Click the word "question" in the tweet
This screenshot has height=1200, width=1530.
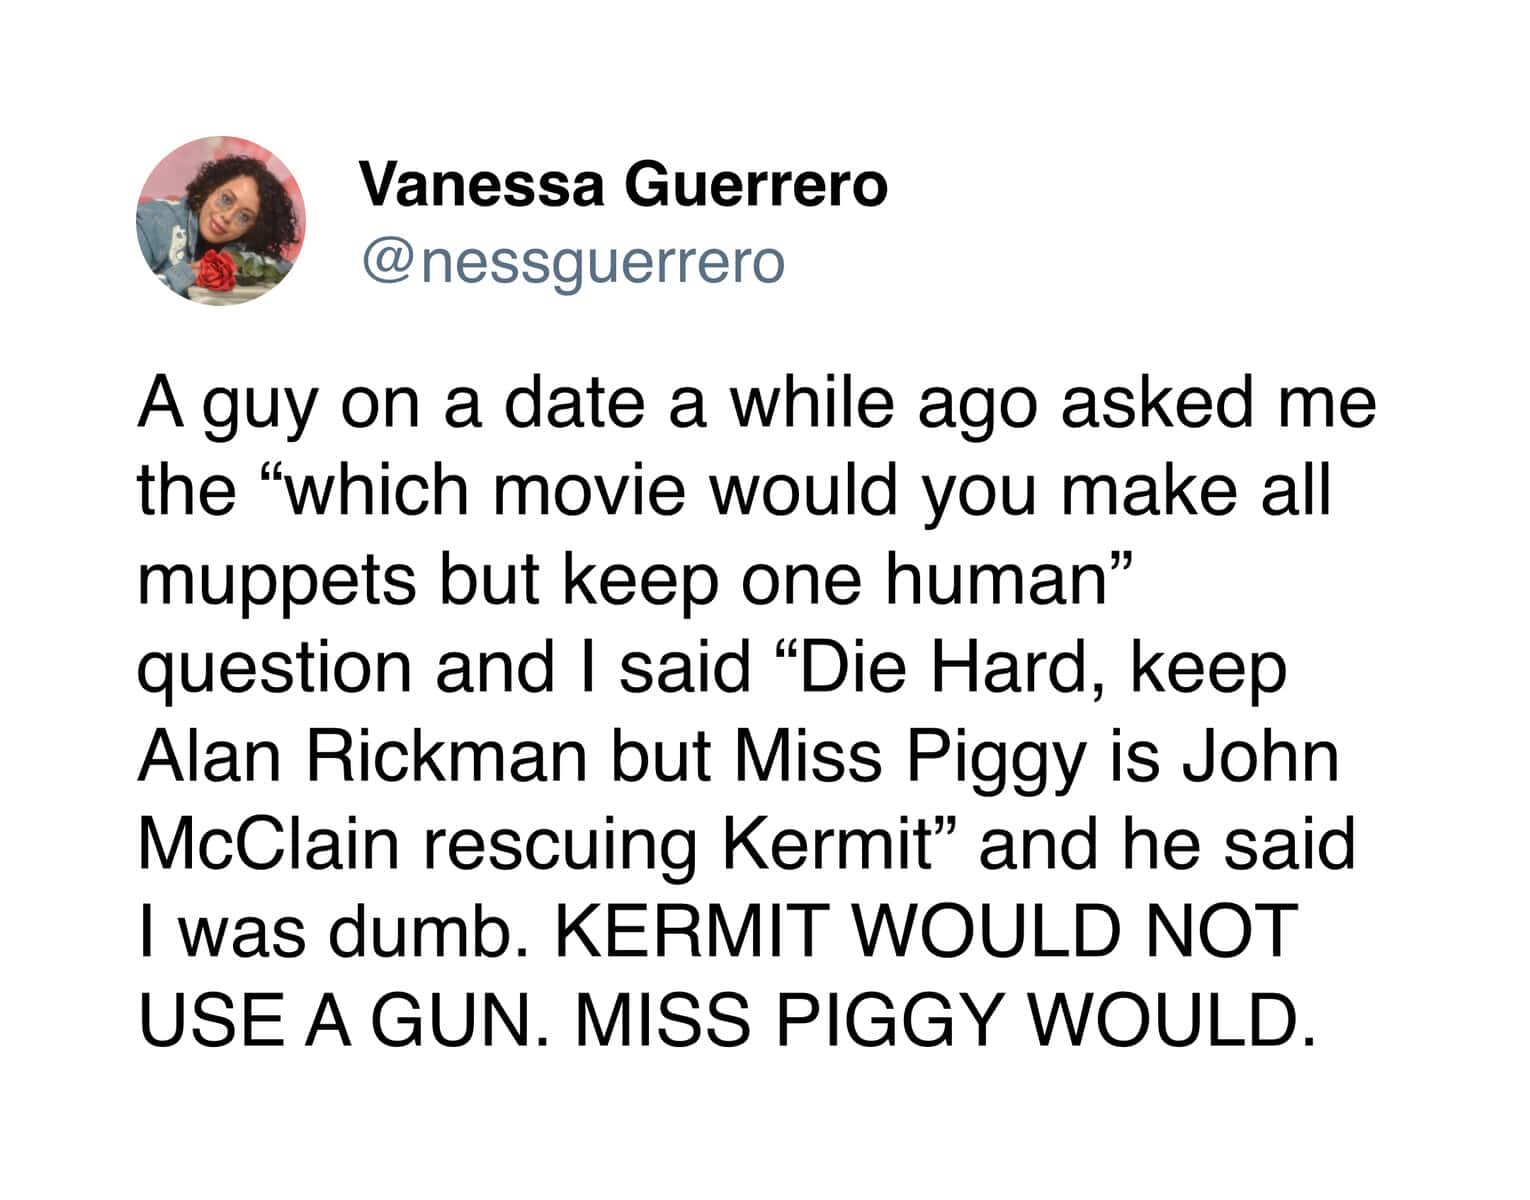click(274, 671)
